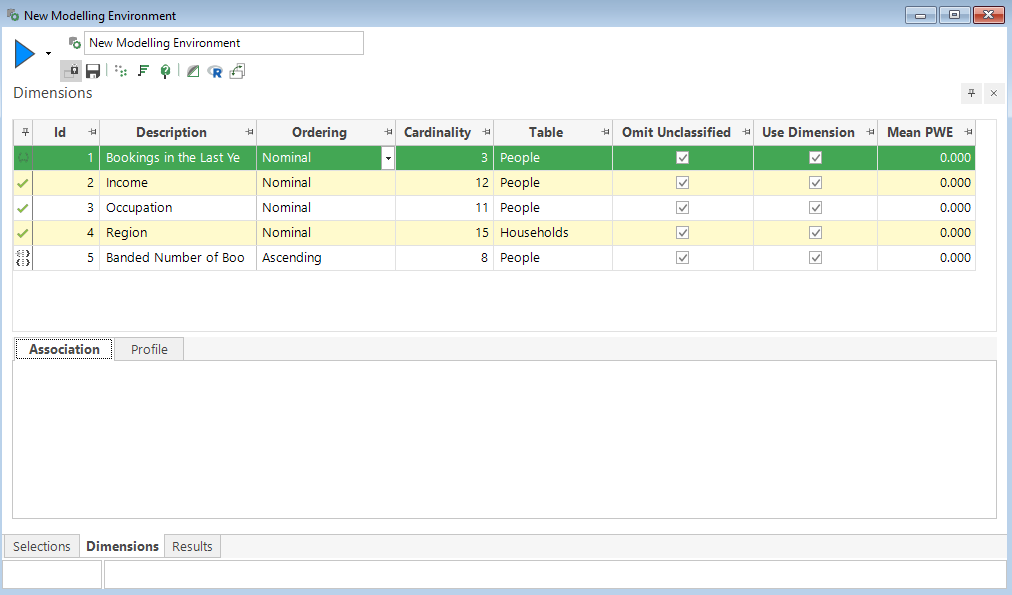Click dotted braces icon for Banded Number row
Viewport: 1012px width, 595px height.
[x=23, y=258]
